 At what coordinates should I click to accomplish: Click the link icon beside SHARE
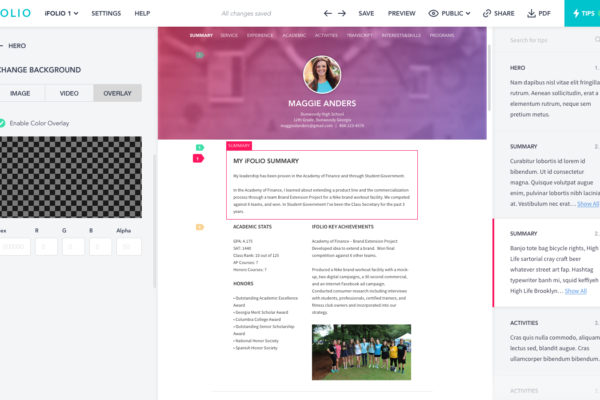pyautogui.click(x=487, y=13)
